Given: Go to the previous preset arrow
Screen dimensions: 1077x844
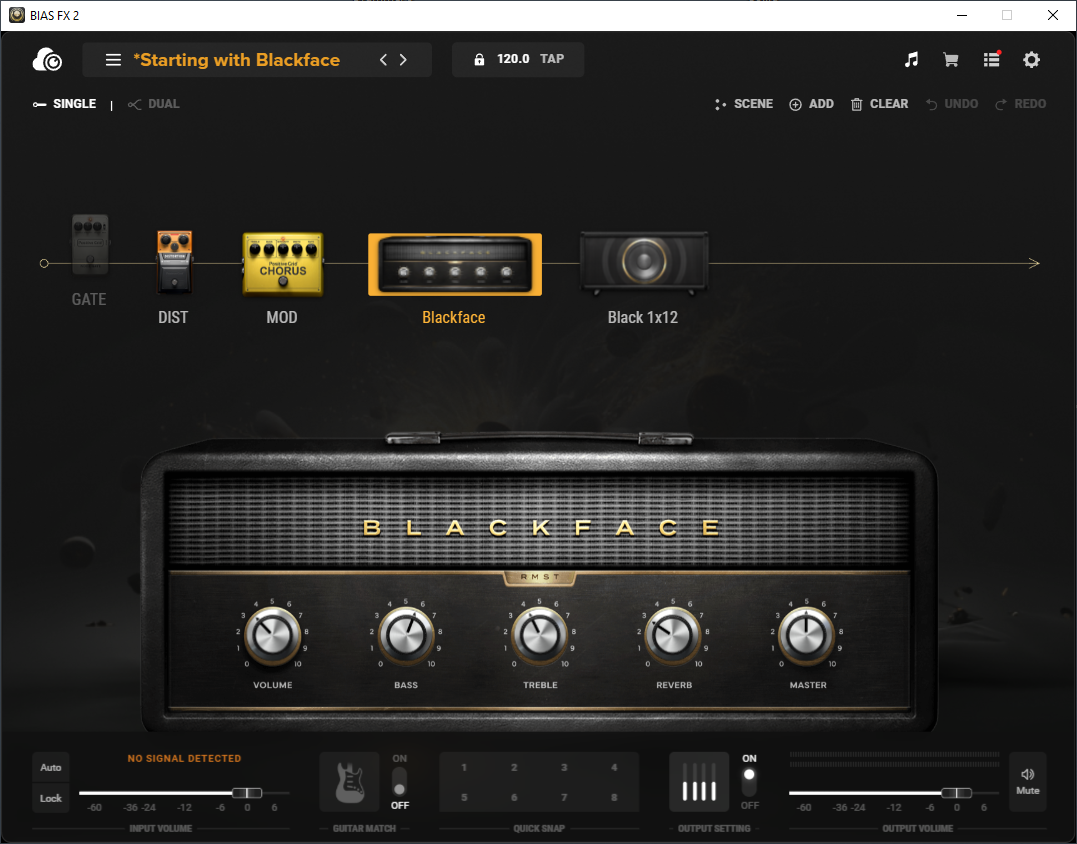Looking at the screenshot, I should click(383, 60).
